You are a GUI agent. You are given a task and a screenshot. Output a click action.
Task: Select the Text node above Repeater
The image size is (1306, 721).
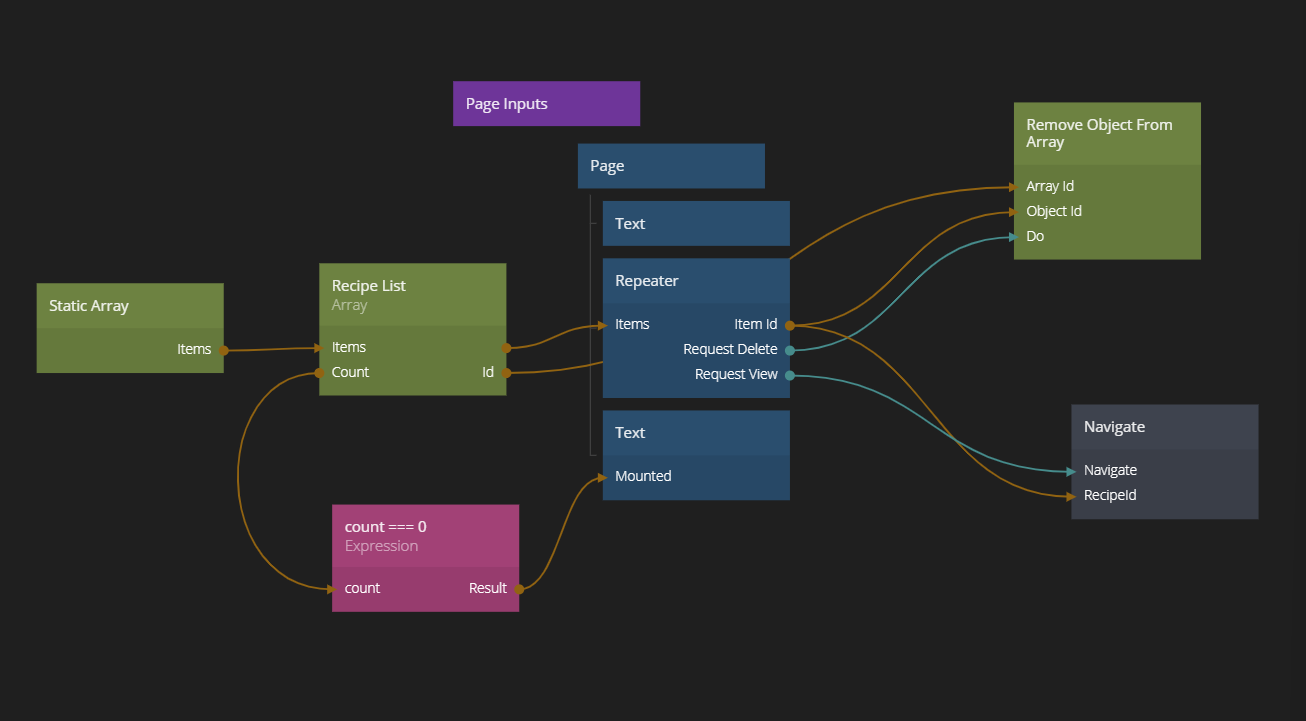pyautogui.click(x=695, y=224)
